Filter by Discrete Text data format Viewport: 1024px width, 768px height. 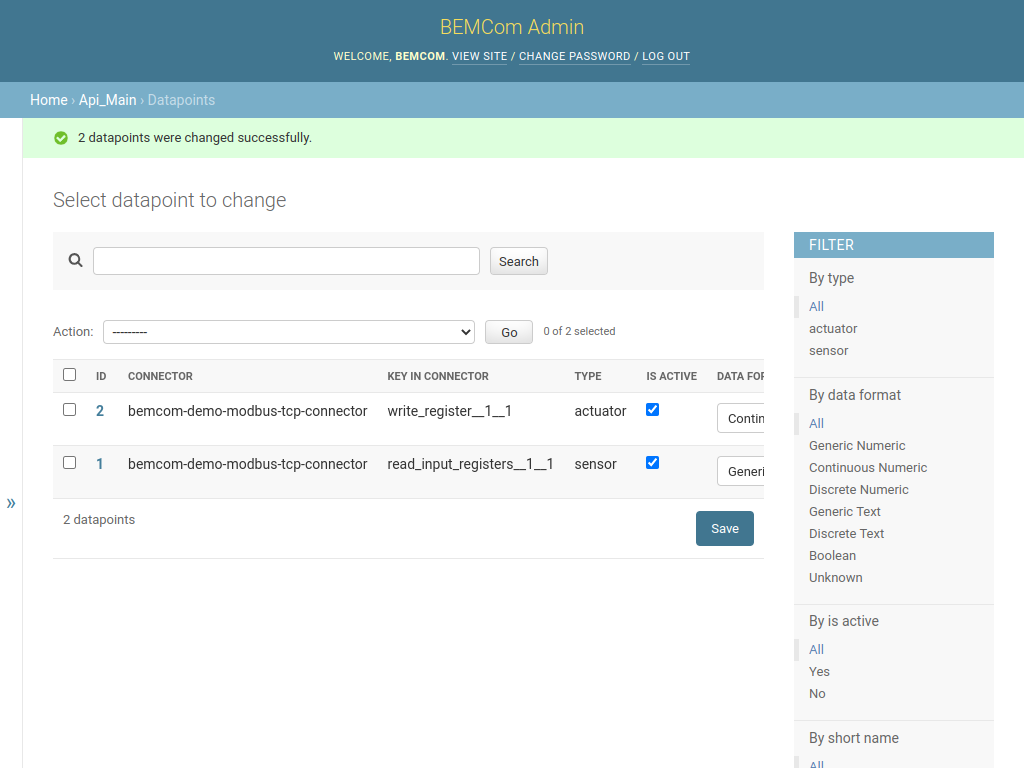[846, 534]
